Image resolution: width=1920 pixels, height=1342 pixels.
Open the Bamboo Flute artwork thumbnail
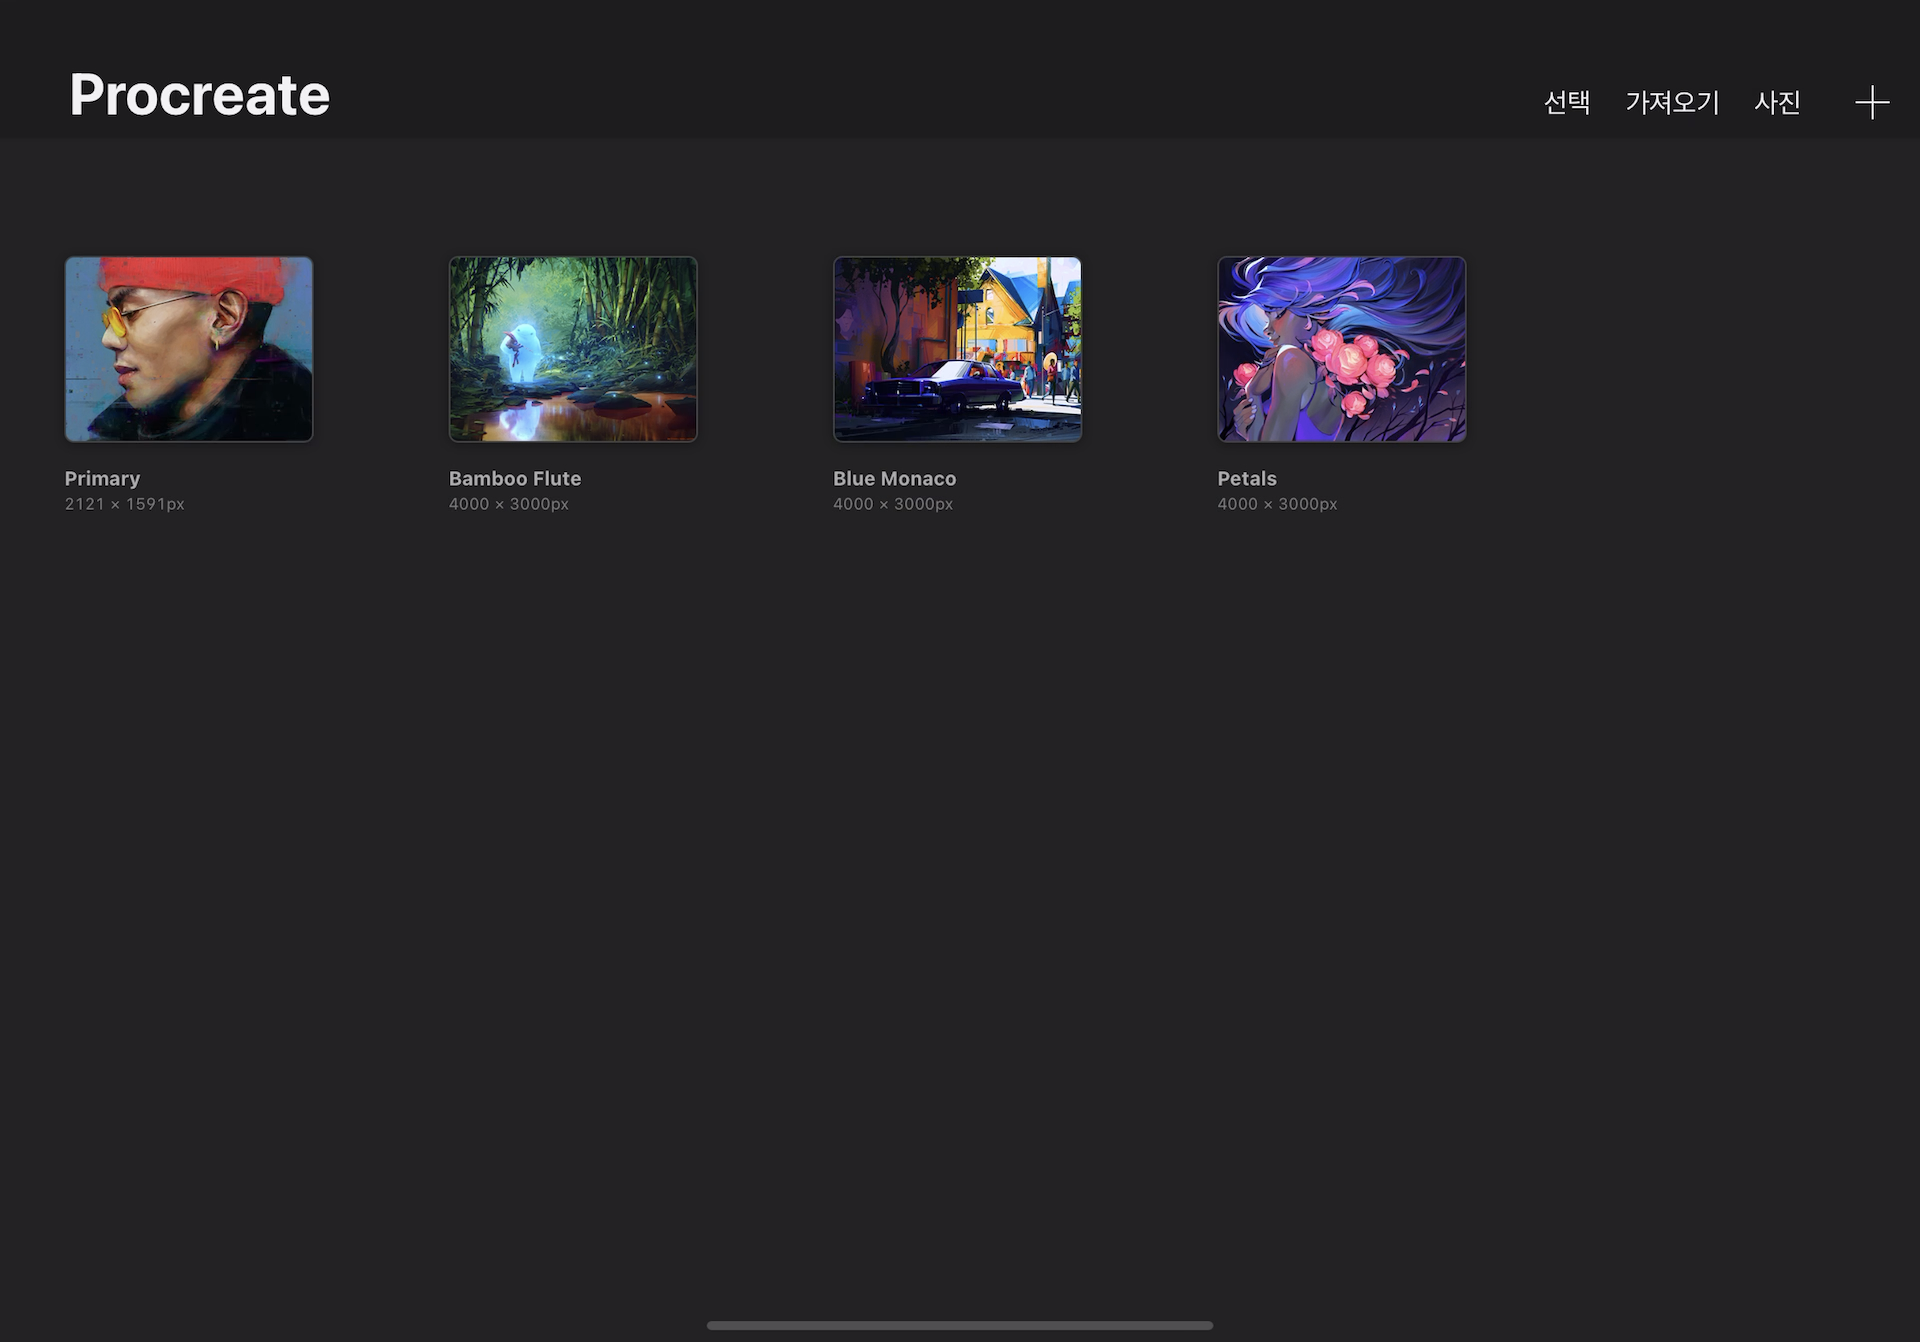tap(573, 349)
